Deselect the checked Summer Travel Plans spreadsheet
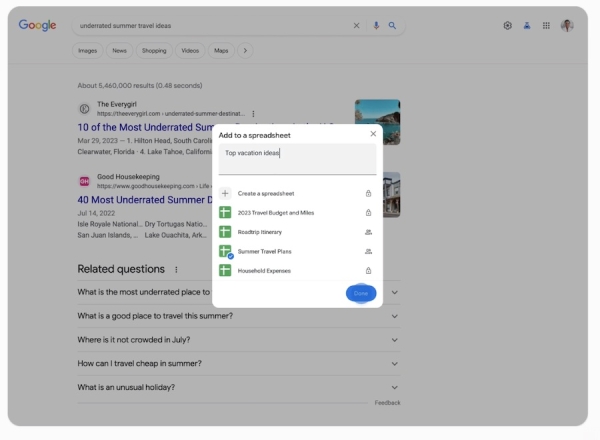Screen dimensions: 600x440 pos(227,252)
